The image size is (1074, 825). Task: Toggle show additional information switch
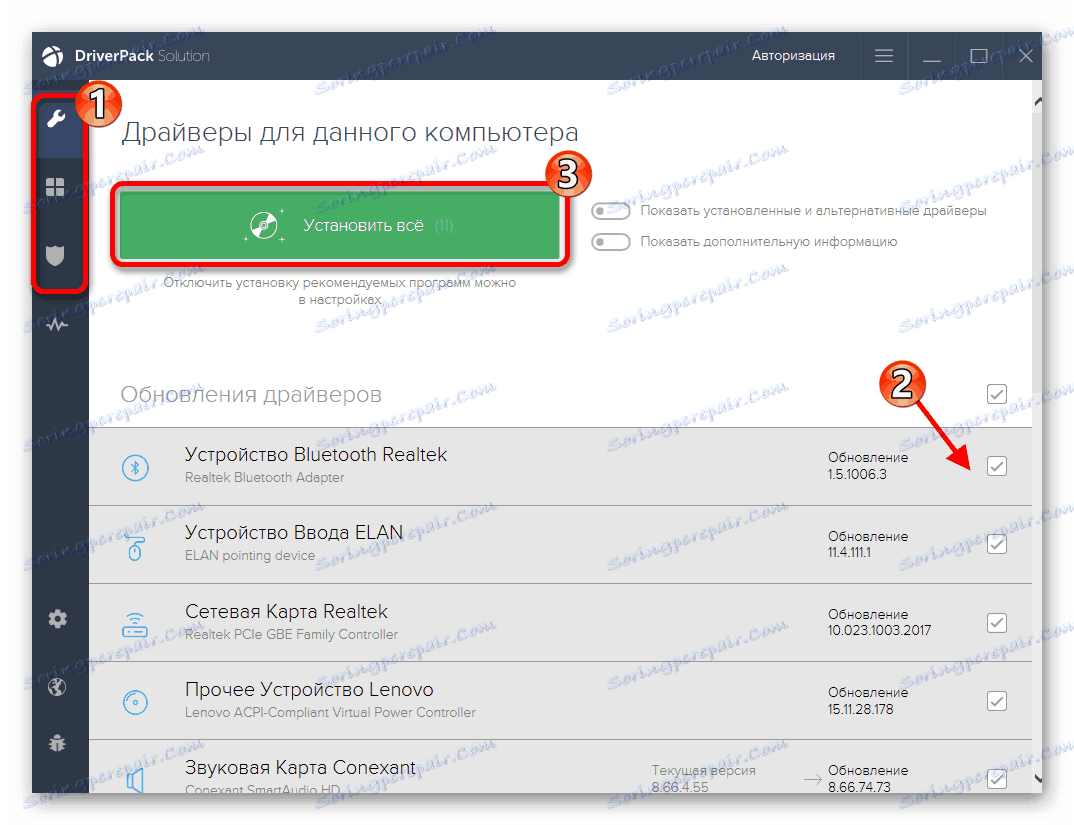(610, 242)
